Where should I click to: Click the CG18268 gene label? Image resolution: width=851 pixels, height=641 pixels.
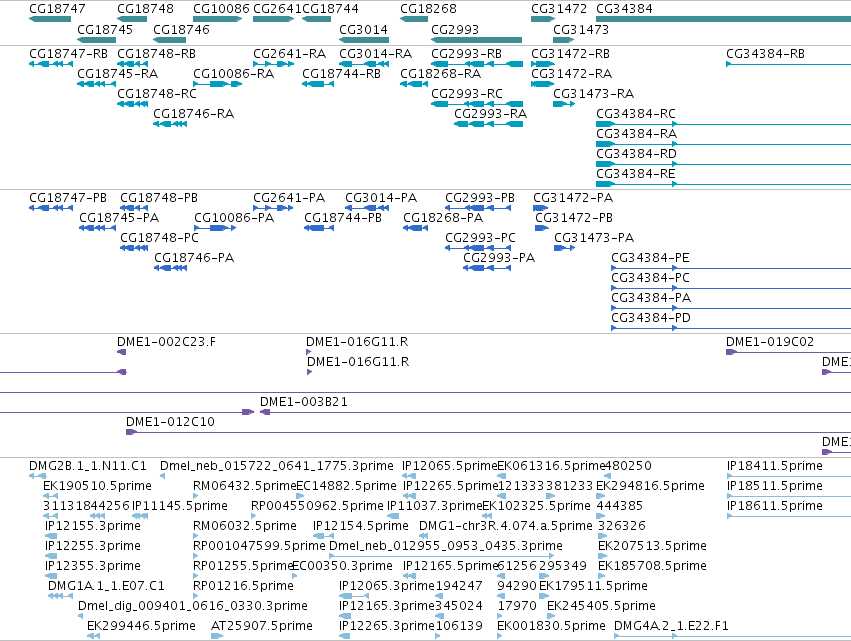pos(428,9)
